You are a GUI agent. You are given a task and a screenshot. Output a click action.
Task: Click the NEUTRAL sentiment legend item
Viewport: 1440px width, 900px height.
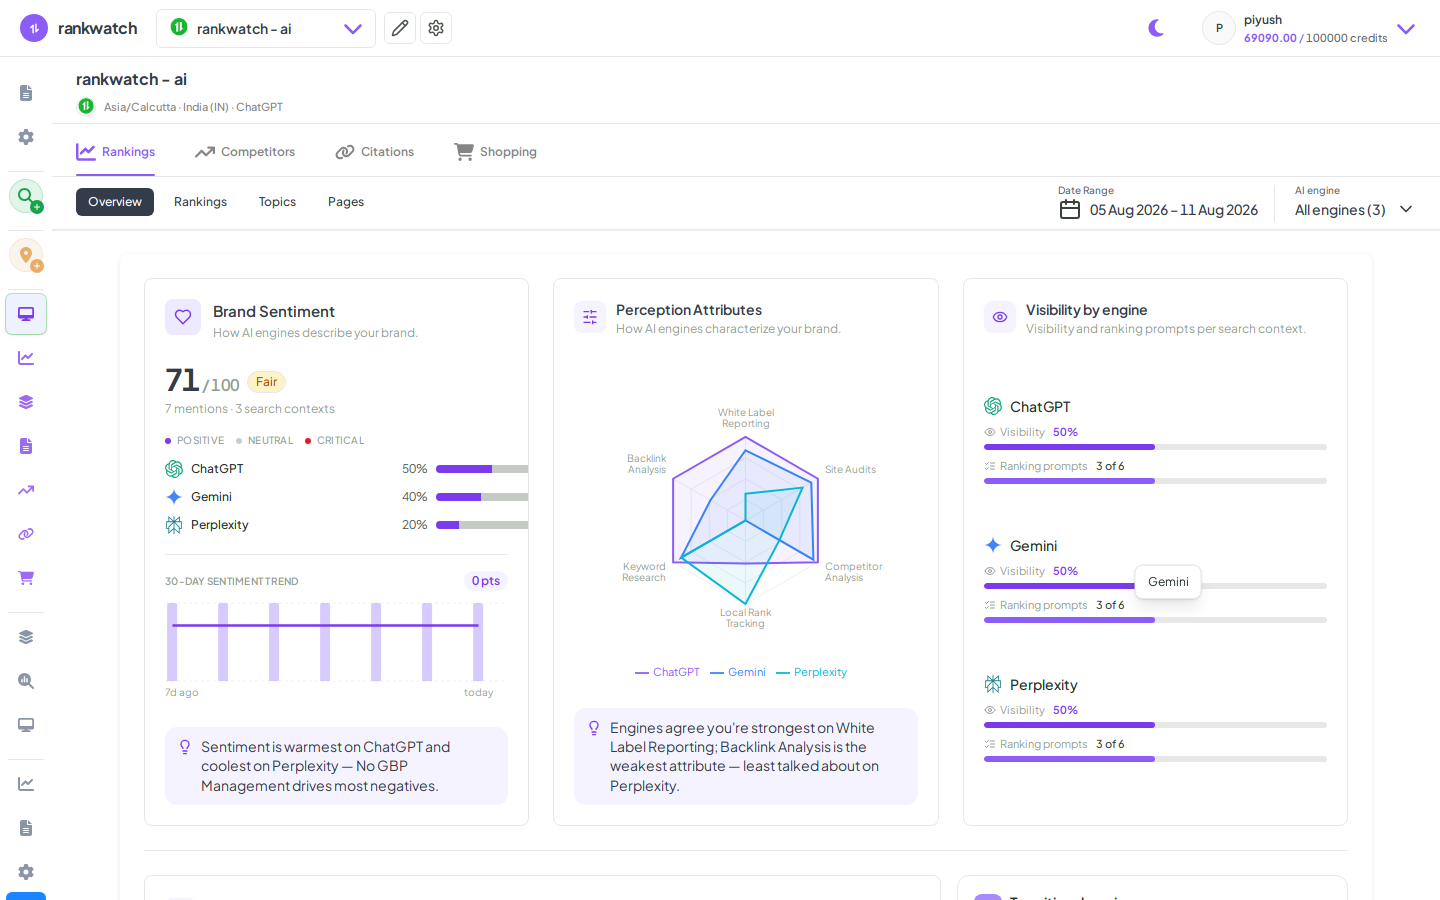(265, 441)
